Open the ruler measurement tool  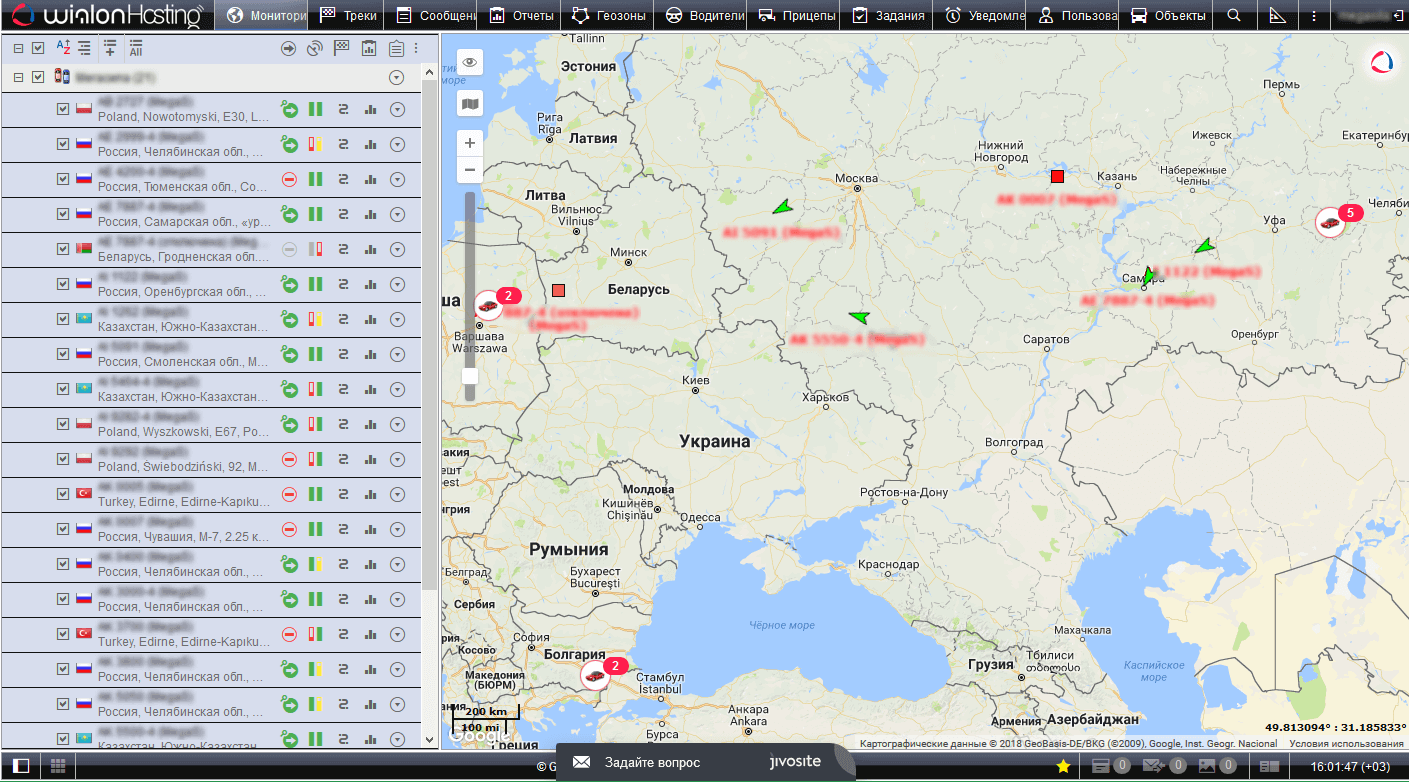pyautogui.click(x=1276, y=16)
